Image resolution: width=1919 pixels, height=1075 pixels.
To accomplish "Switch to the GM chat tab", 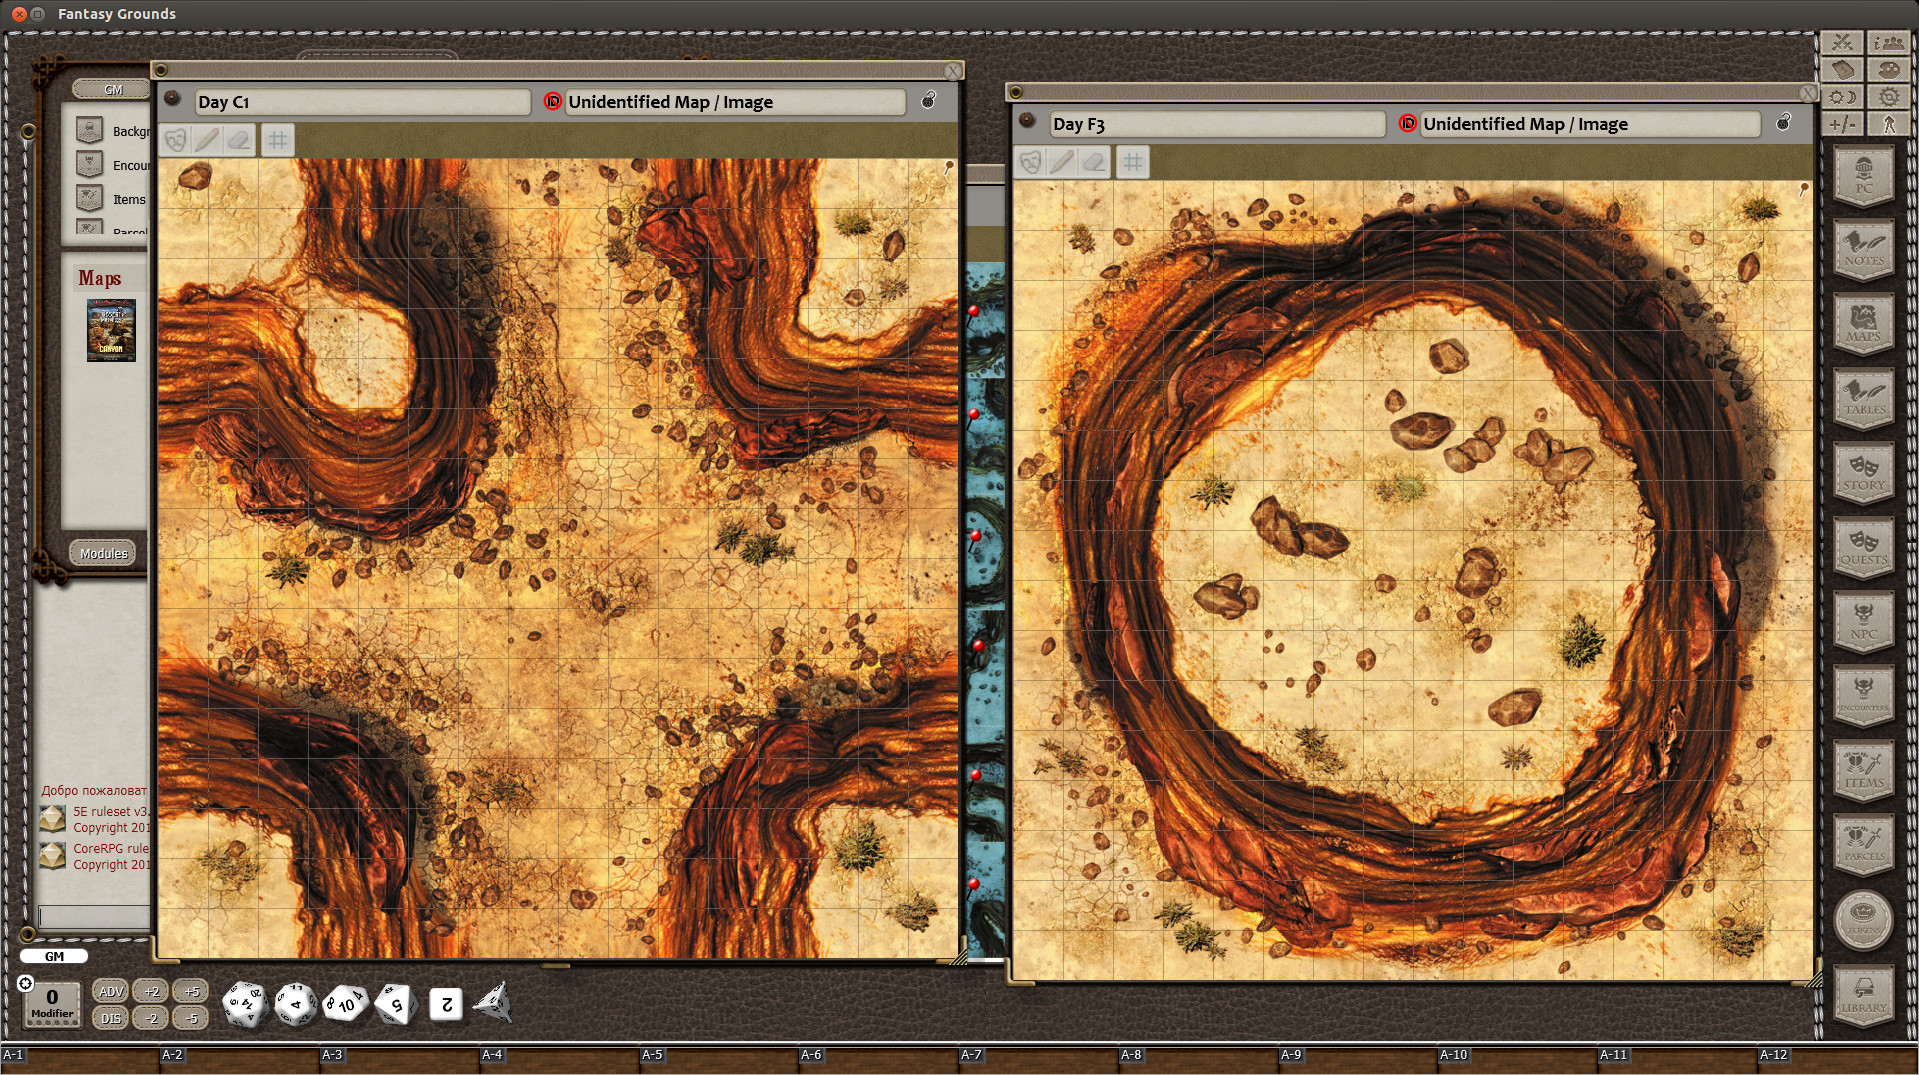I will coord(54,956).
